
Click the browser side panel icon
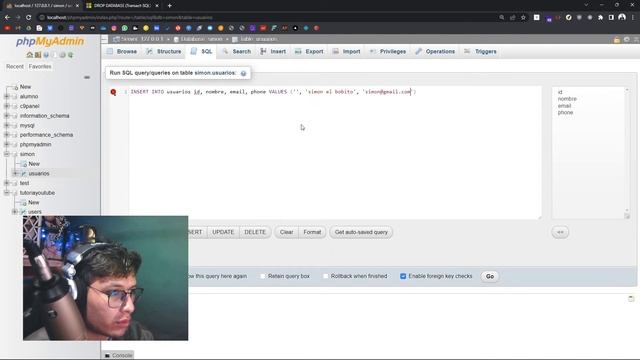611,18
